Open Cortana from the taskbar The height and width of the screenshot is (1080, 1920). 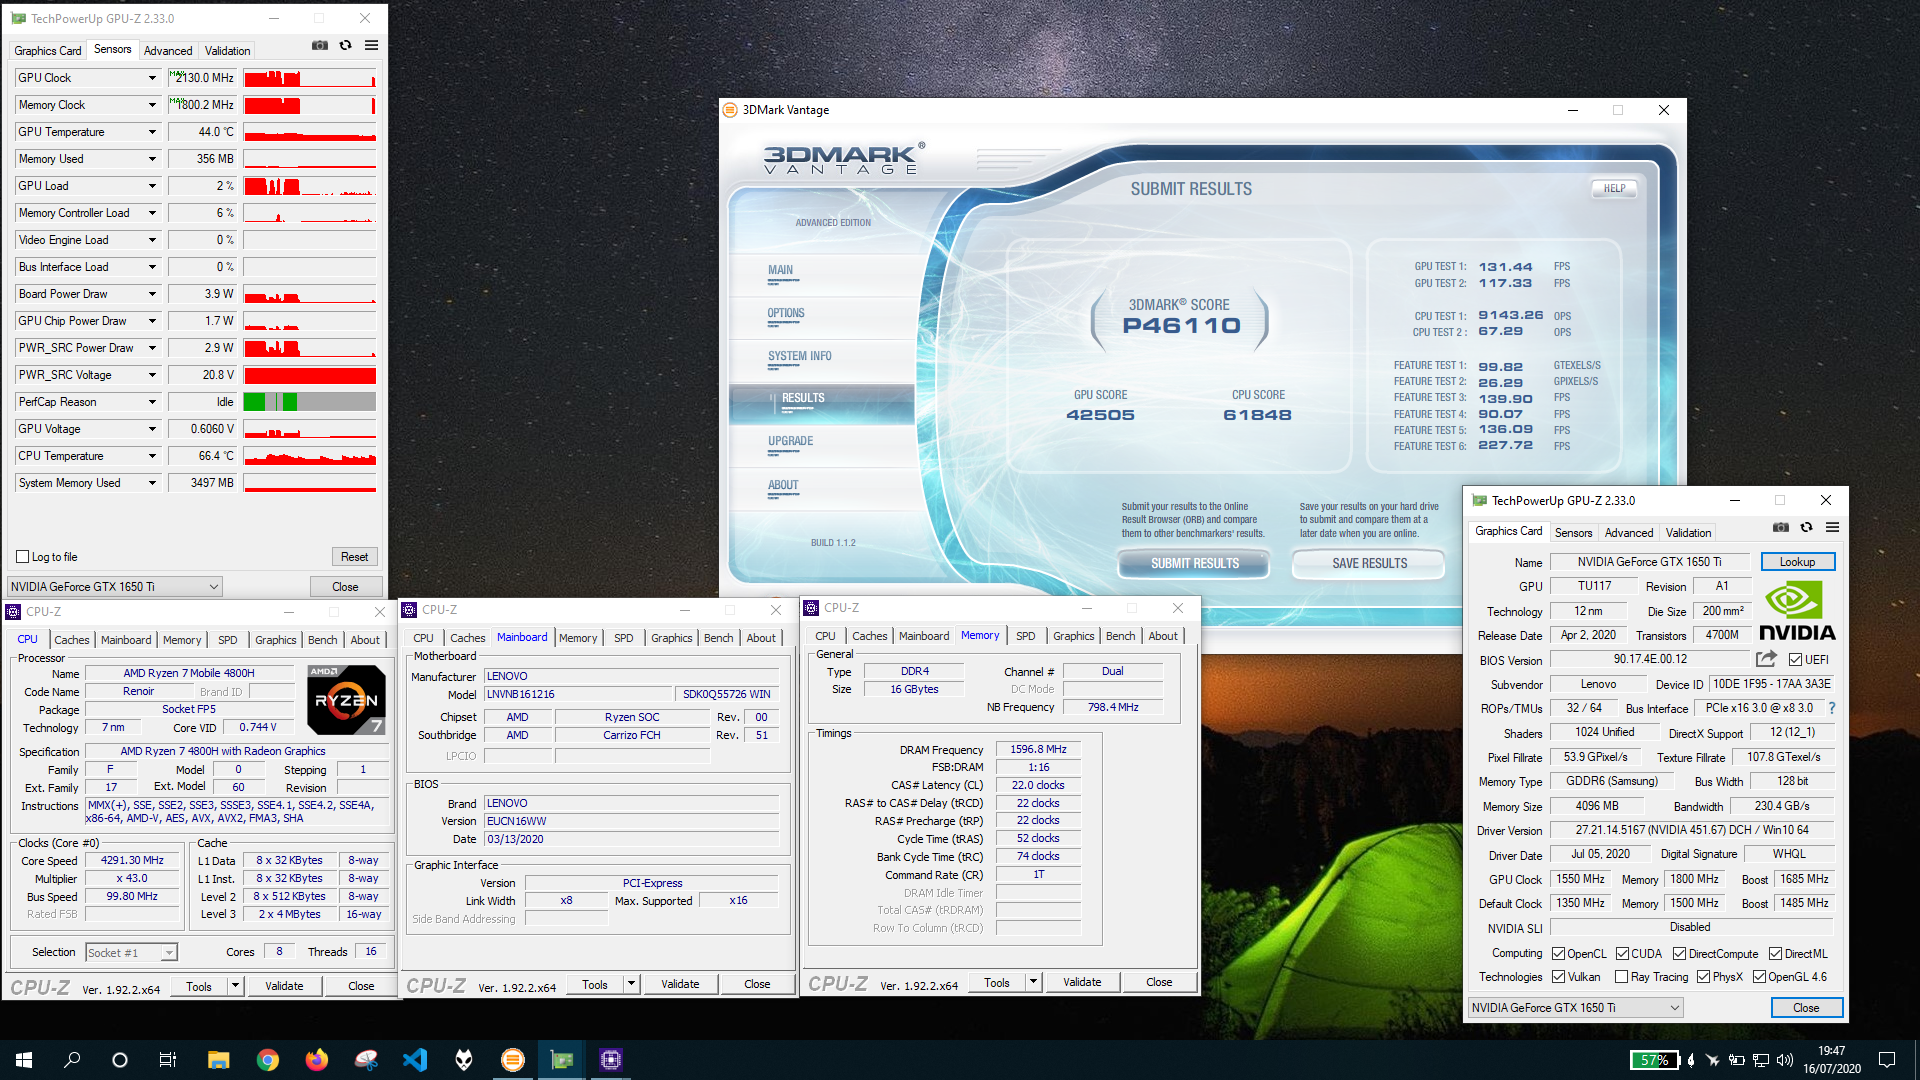pyautogui.click(x=120, y=1060)
